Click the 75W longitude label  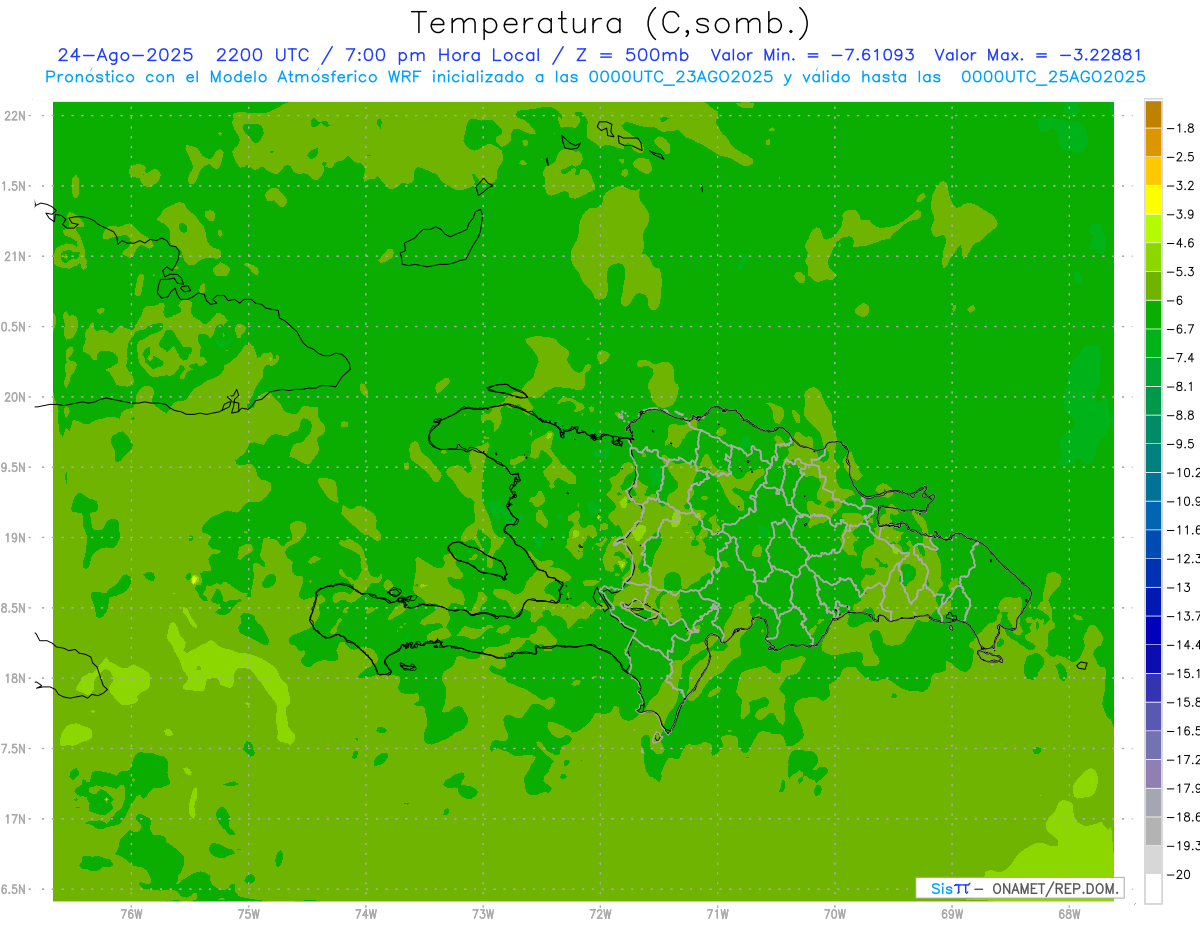(x=249, y=914)
